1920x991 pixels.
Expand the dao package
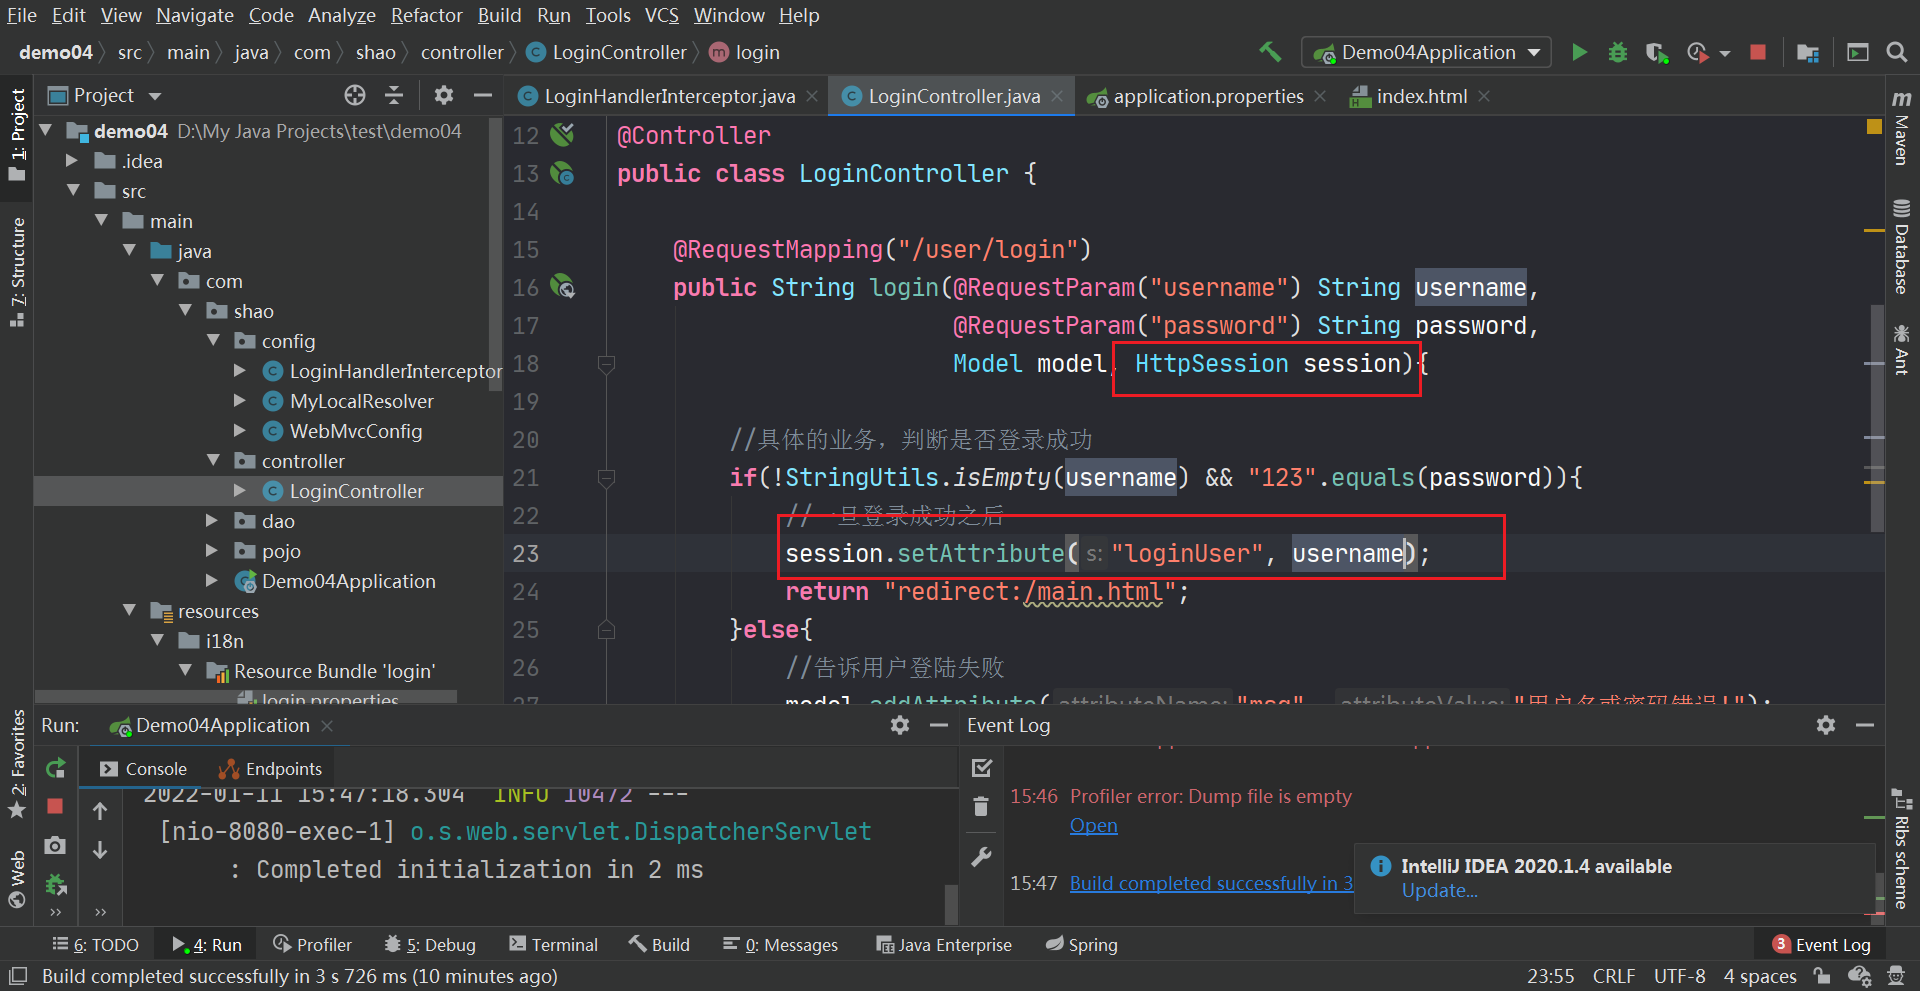[x=212, y=520]
